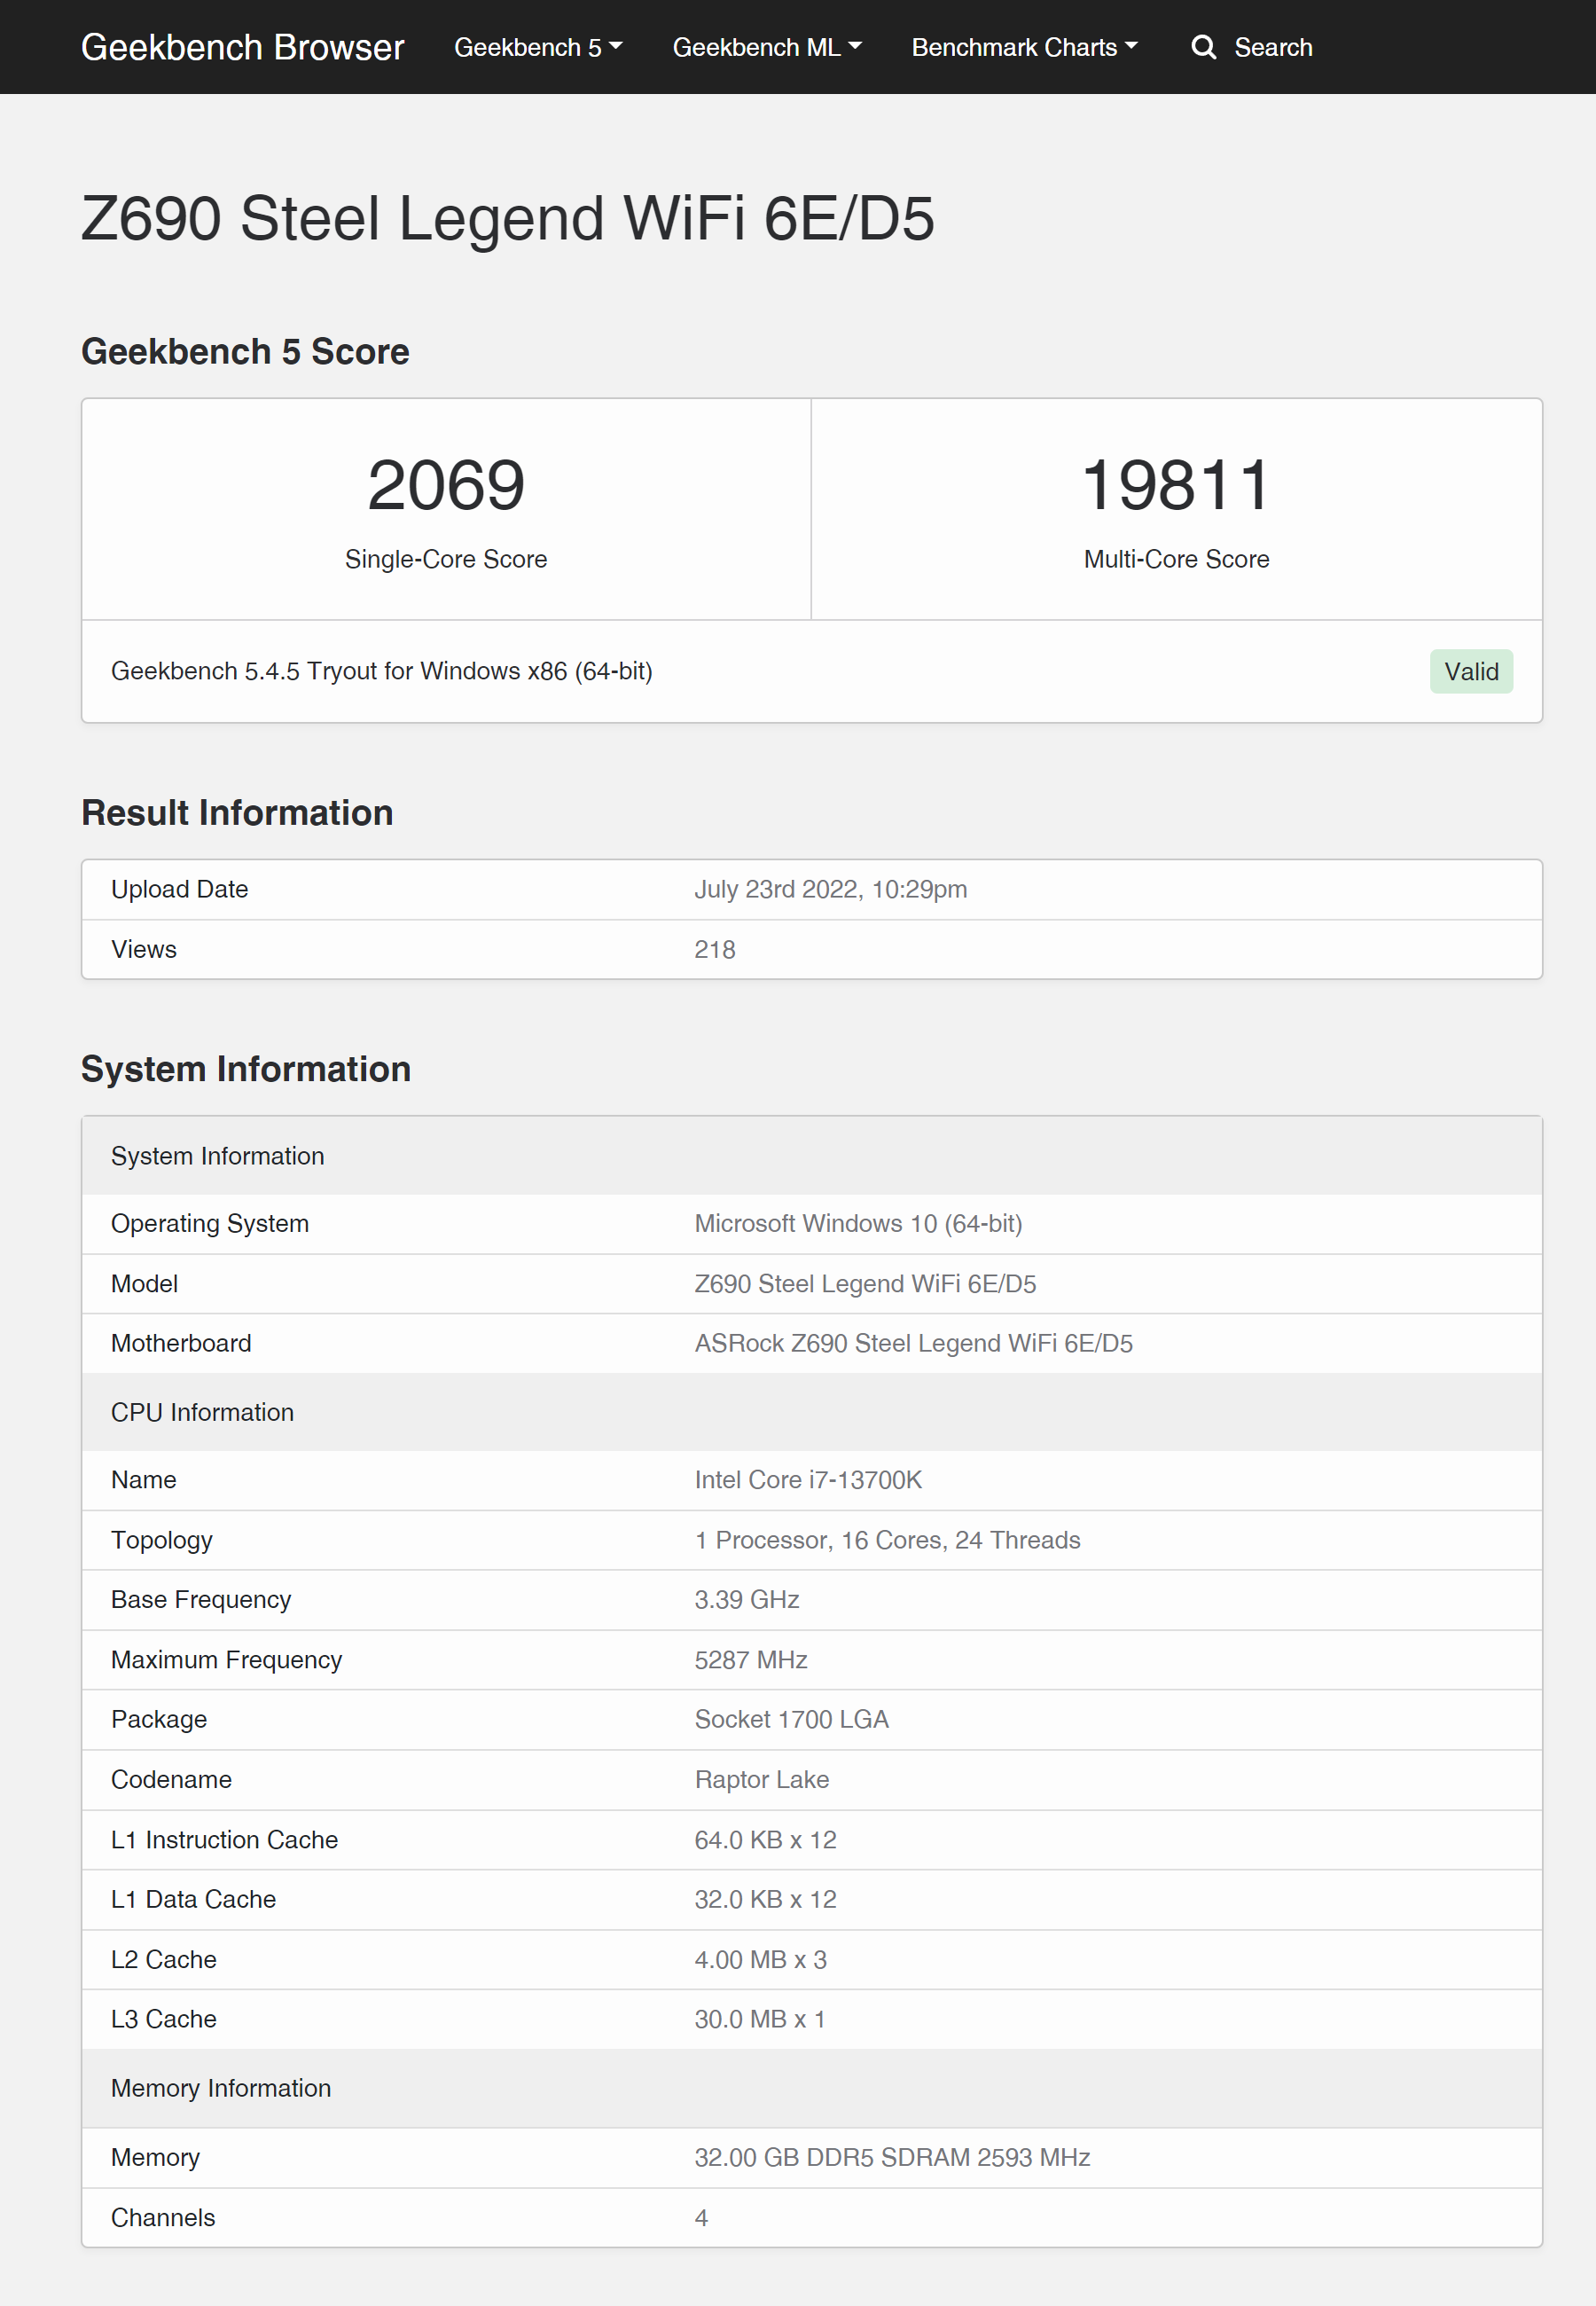Click the magnifying glass search icon
Viewport: 1596px width, 2306px height.
click(x=1203, y=47)
